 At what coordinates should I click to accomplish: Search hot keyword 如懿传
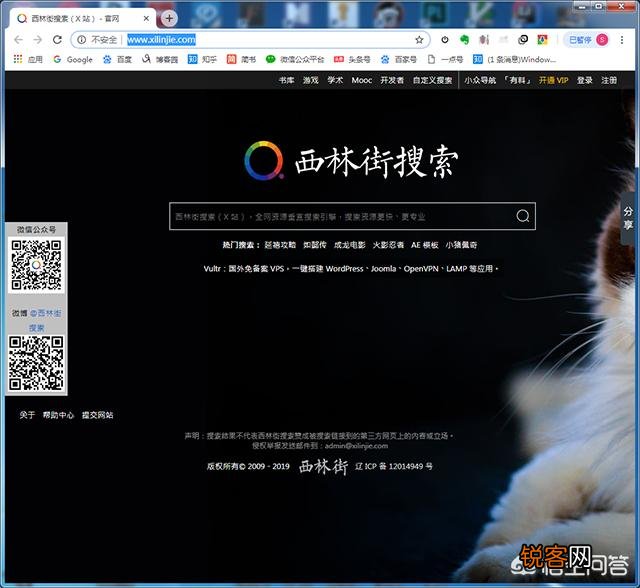point(315,245)
